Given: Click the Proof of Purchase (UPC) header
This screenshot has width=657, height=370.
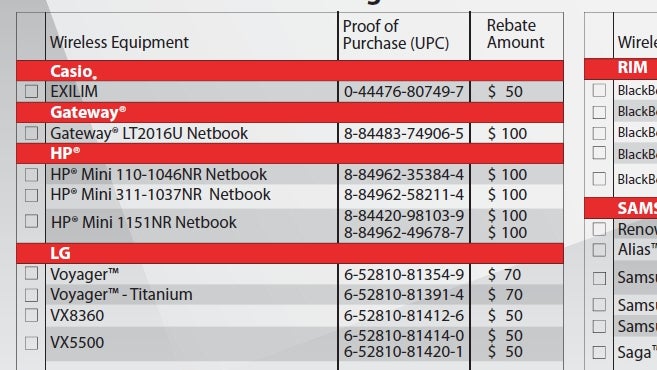Looking at the screenshot, I should [396, 35].
